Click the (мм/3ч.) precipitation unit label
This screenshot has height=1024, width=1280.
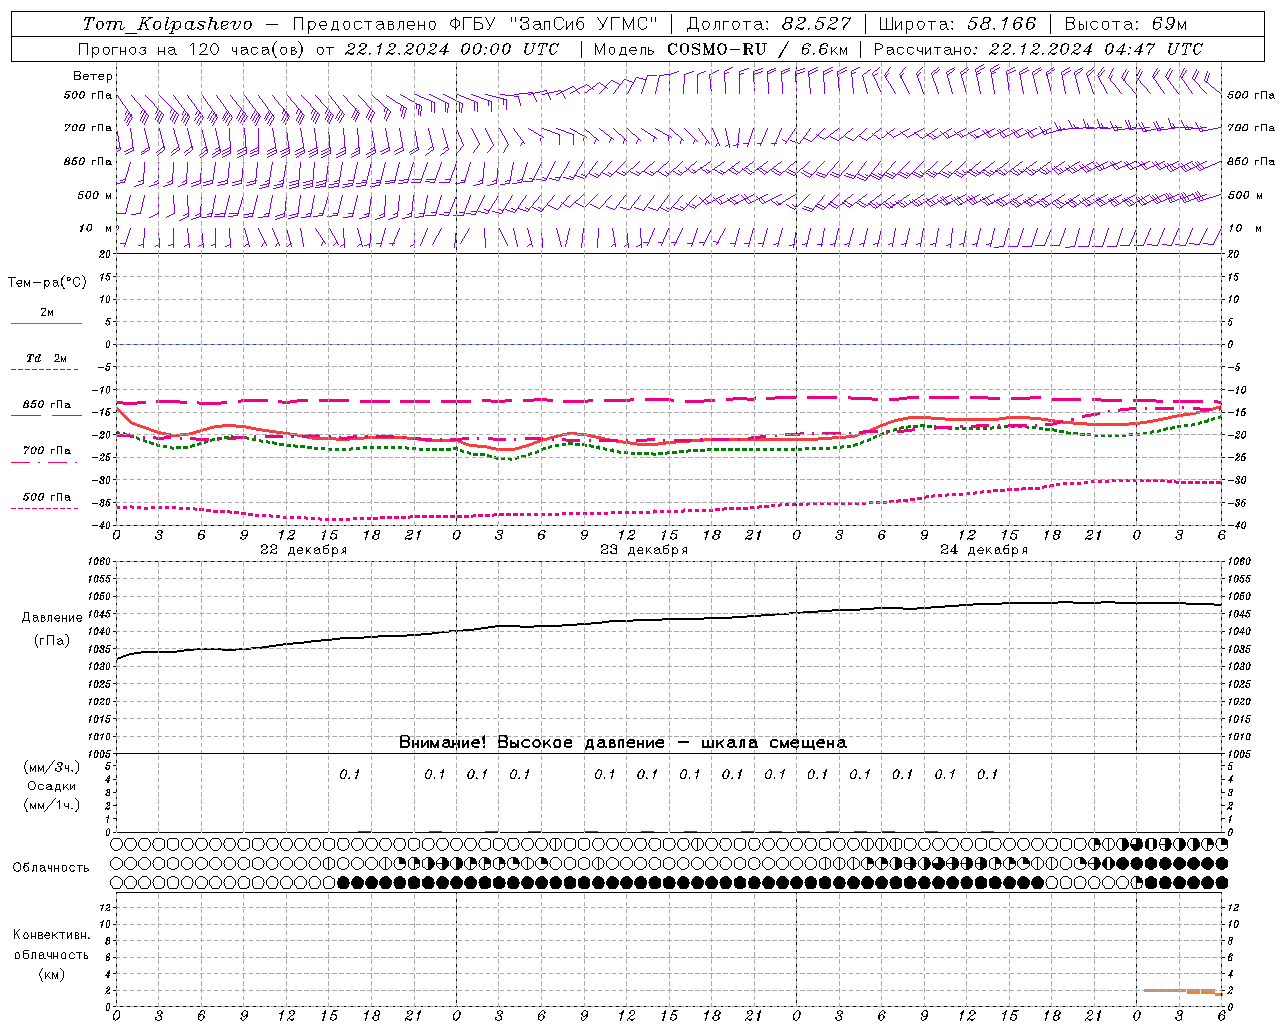(x=52, y=767)
